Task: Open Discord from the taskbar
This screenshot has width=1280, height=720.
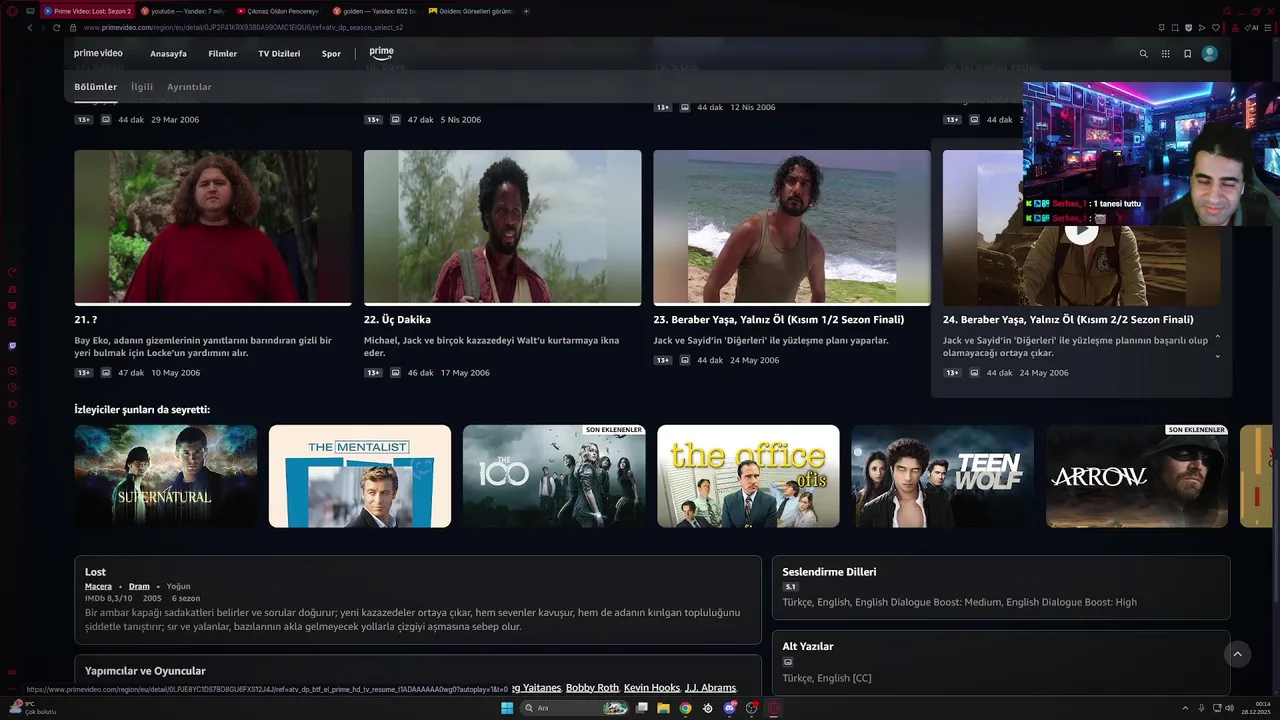Action: pos(730,708)
